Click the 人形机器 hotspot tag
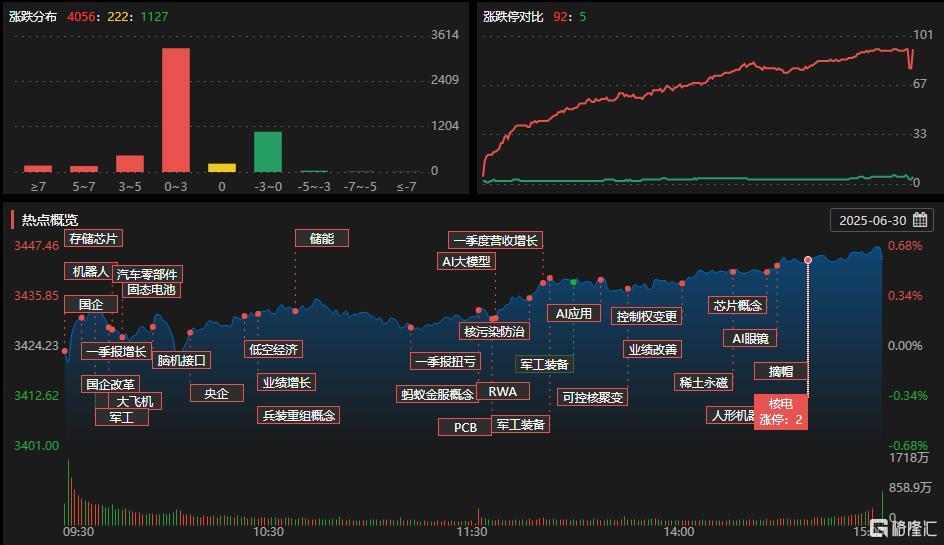Viewport: 944px width, 545px height. click(x=731, y=416)
